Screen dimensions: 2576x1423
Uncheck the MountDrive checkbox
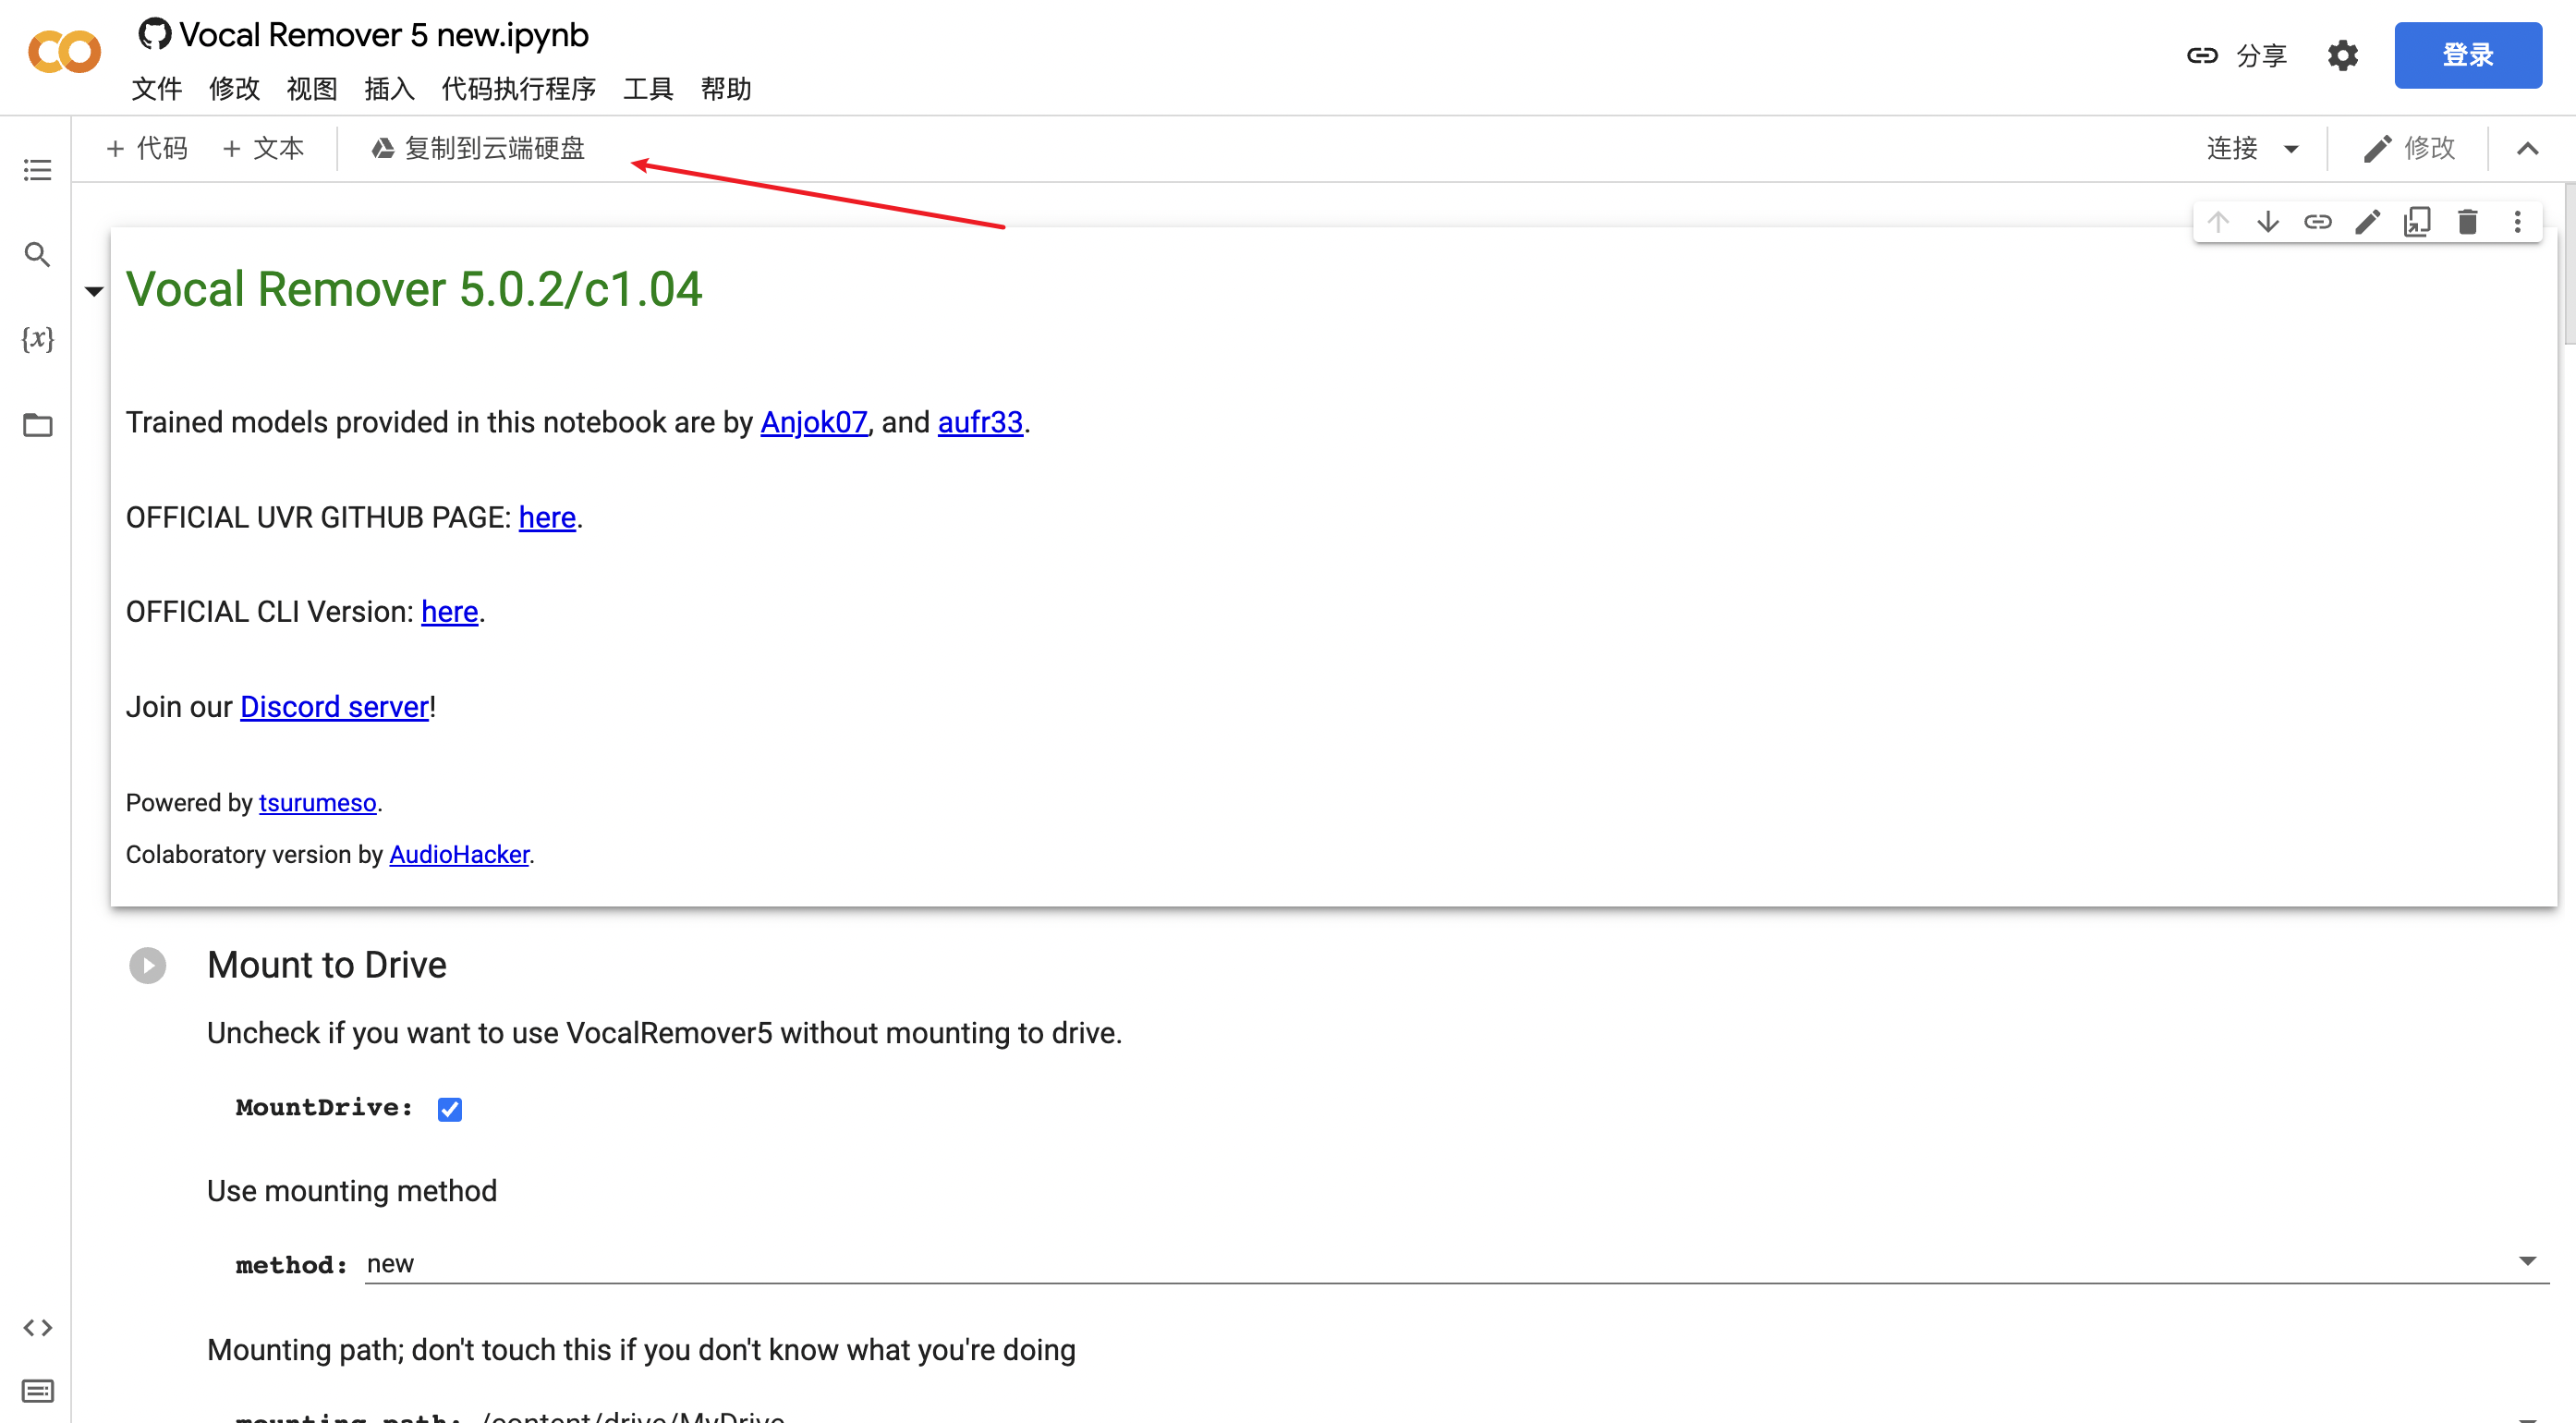tap(450, 1109)
